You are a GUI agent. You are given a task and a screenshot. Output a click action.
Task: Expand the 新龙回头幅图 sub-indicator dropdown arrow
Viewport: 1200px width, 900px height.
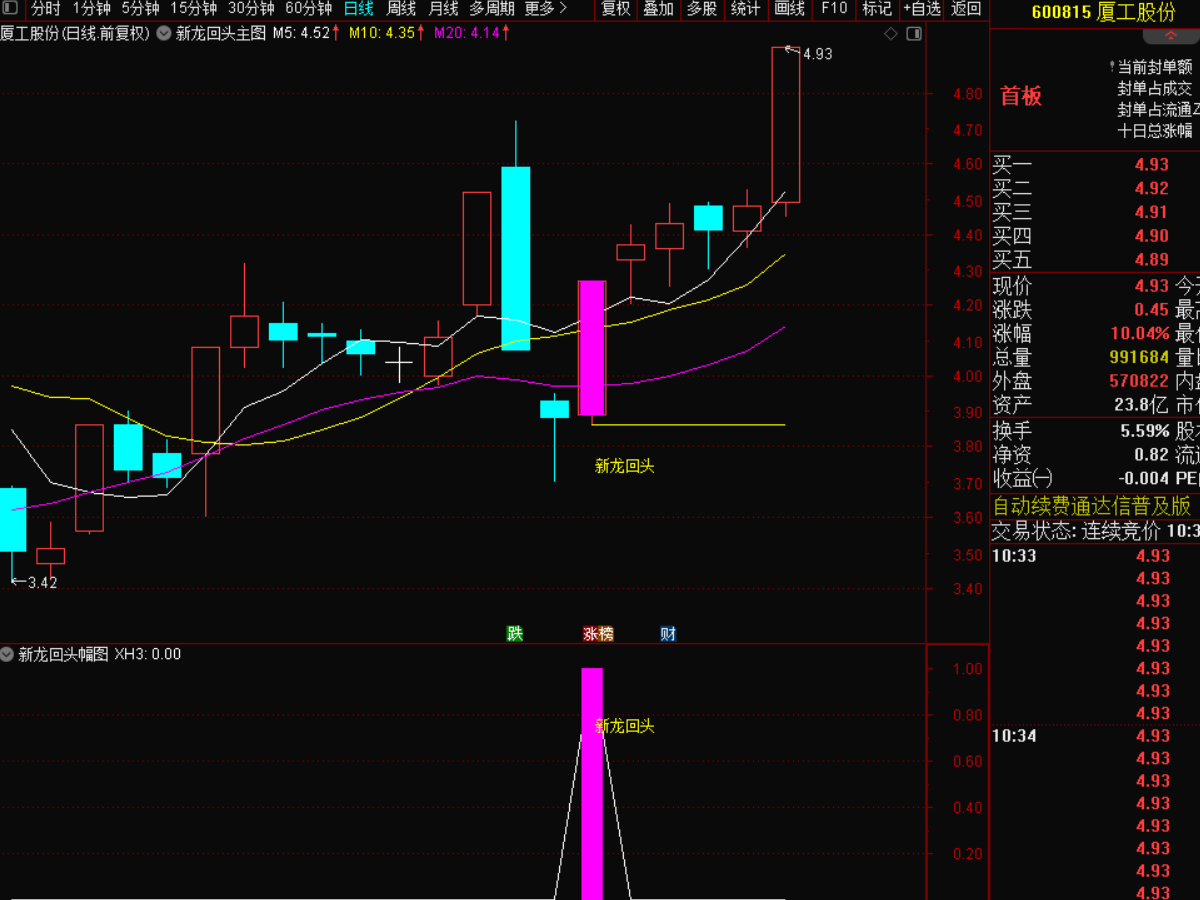[x=8, y=654]
